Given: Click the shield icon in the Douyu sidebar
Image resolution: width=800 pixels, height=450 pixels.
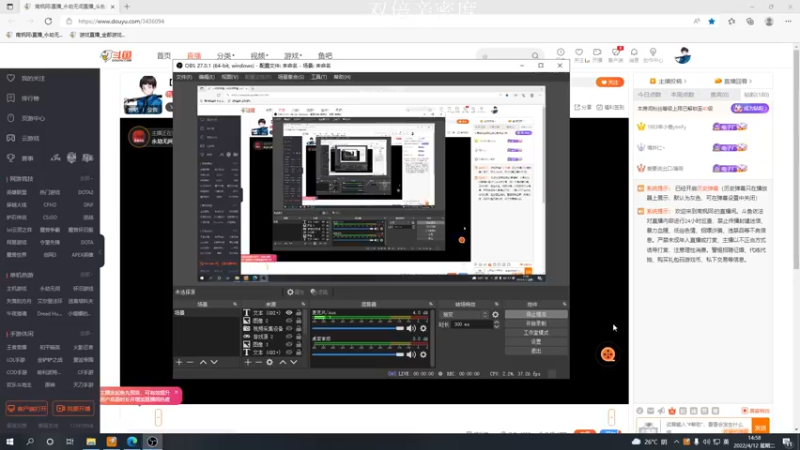Looking at the screenshot, I should point(11,118).
